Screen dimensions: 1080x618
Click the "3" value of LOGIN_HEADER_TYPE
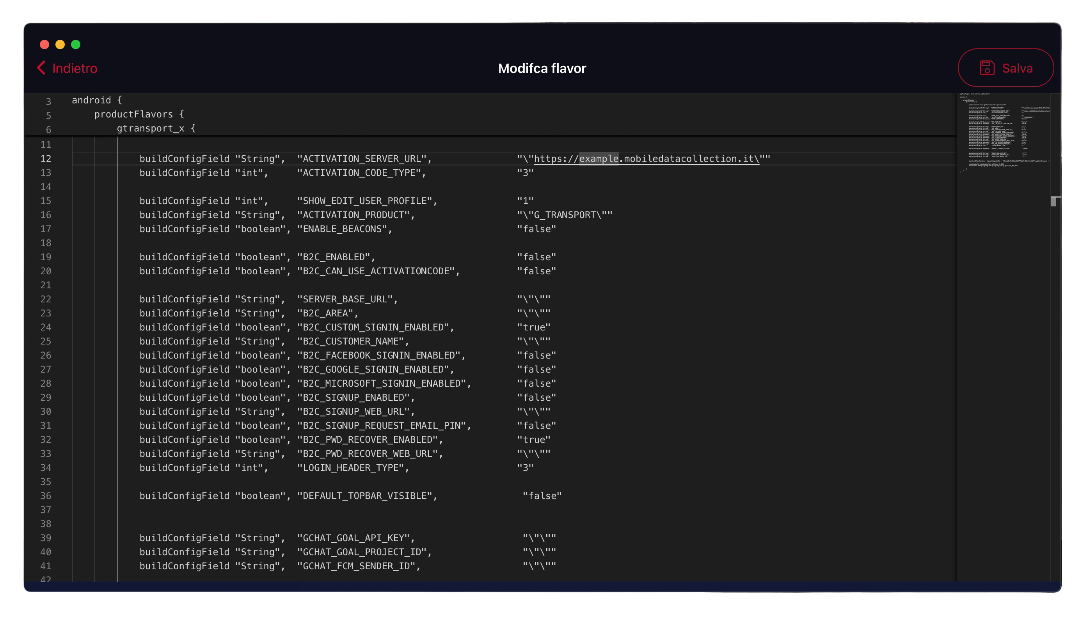(x=525, y=468)
